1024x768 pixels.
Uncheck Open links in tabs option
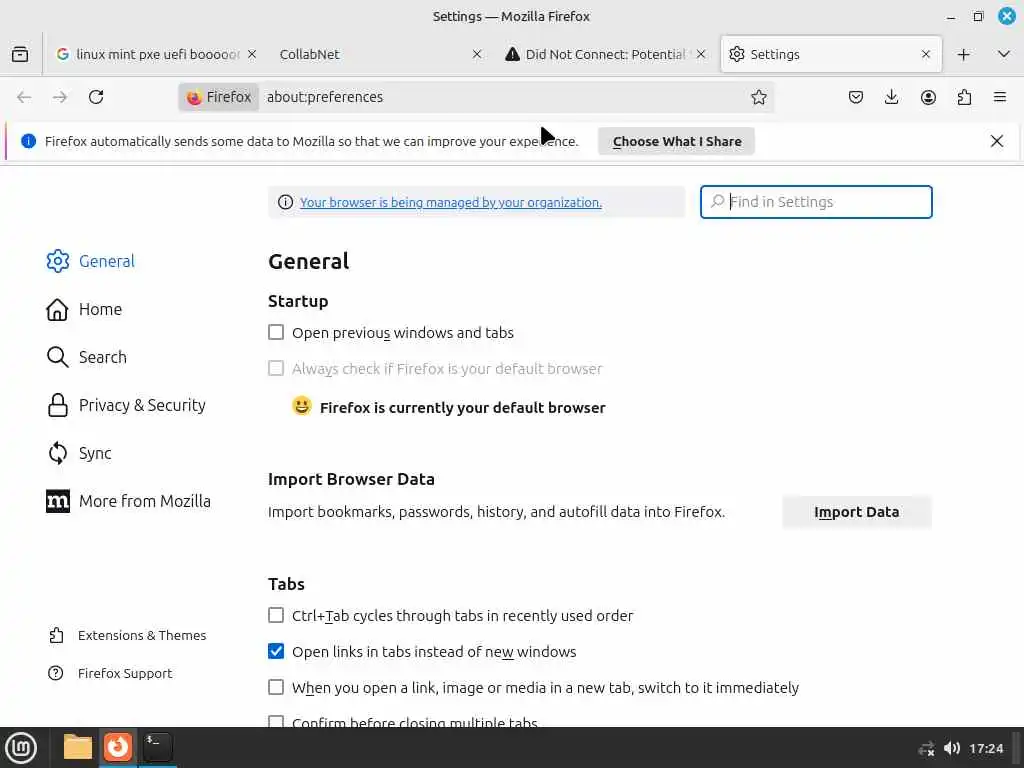tap(276, 651)
